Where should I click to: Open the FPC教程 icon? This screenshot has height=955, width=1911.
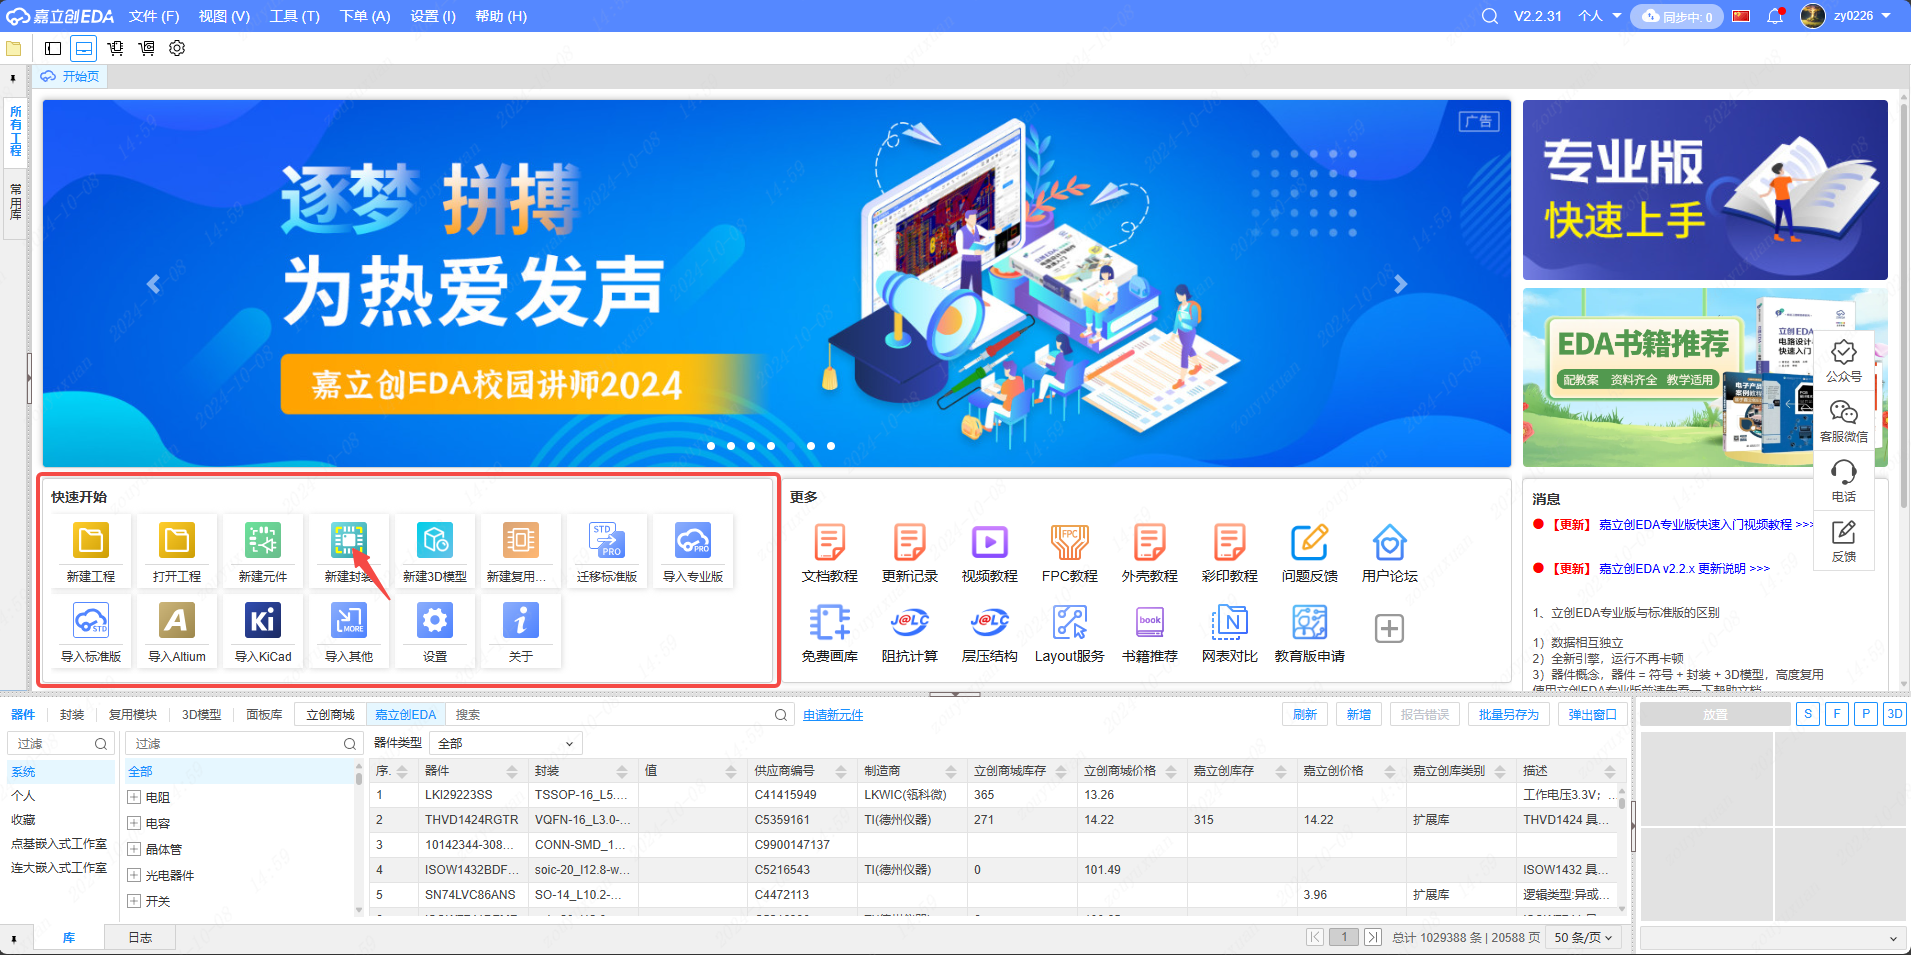tap(1070, 543)
